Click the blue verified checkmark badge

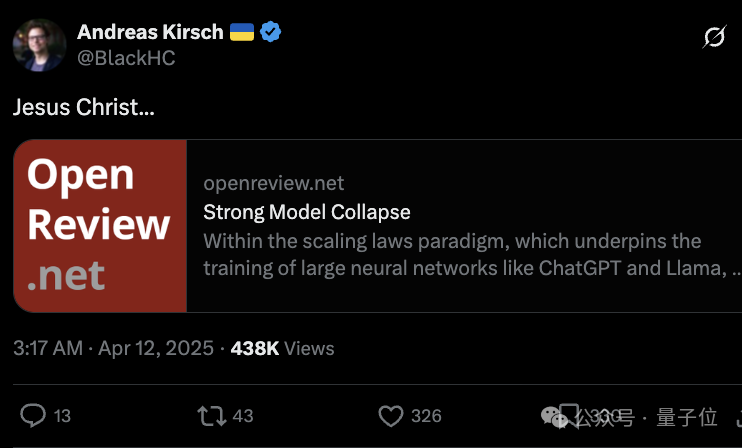(271, 32)
